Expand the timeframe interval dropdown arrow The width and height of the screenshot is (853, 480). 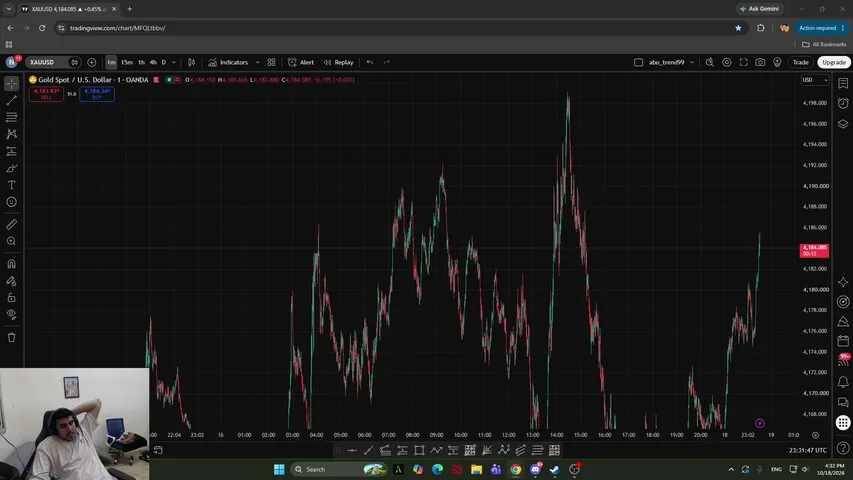pos(174,62)
